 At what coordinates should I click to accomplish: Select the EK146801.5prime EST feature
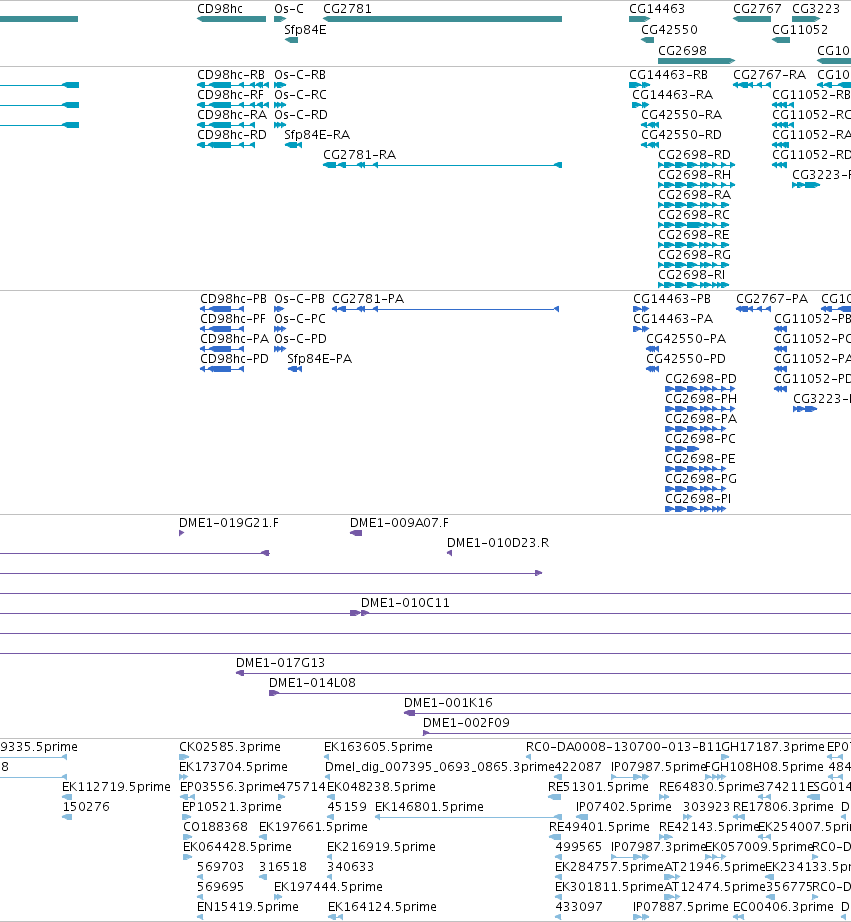tap(468, 817)
